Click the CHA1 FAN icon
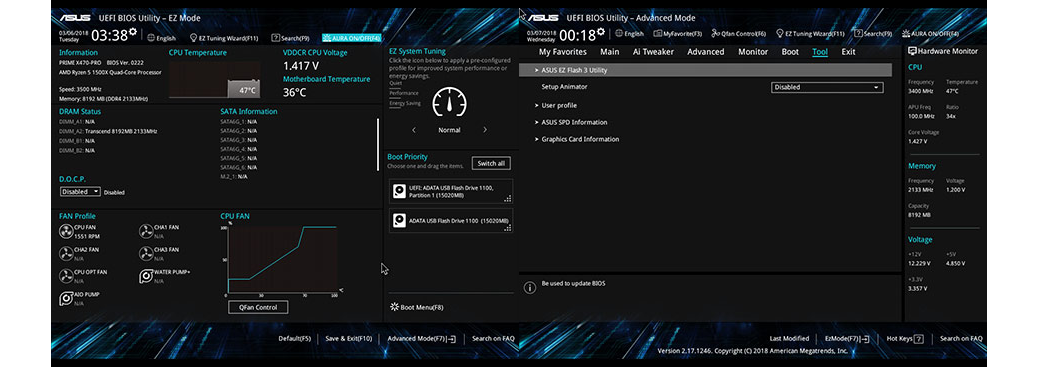The height and width of the screenshot is (367, 1038). (x=146, y=231)
